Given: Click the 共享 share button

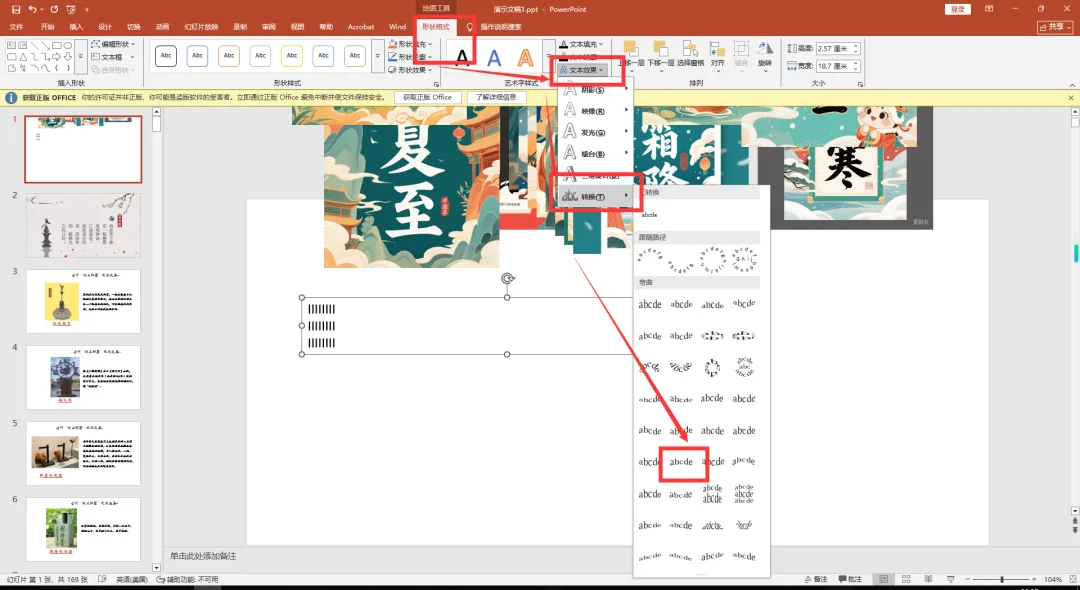Looking at the screenshot, I should (1055, 27).
